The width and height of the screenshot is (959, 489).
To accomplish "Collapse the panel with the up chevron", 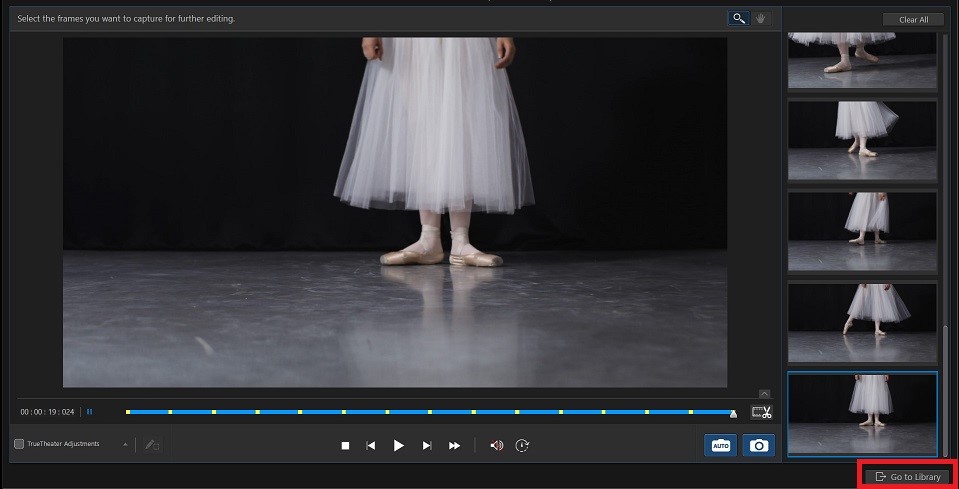I will (764, 393).
